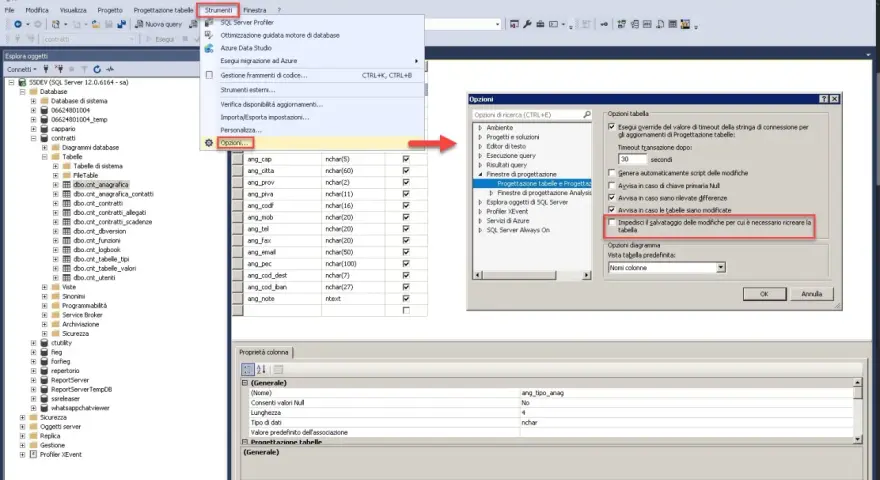Screen dimensions: 880x480
Task: Click the back navigation arrow icon in toolbar
Action: [17, 24]
